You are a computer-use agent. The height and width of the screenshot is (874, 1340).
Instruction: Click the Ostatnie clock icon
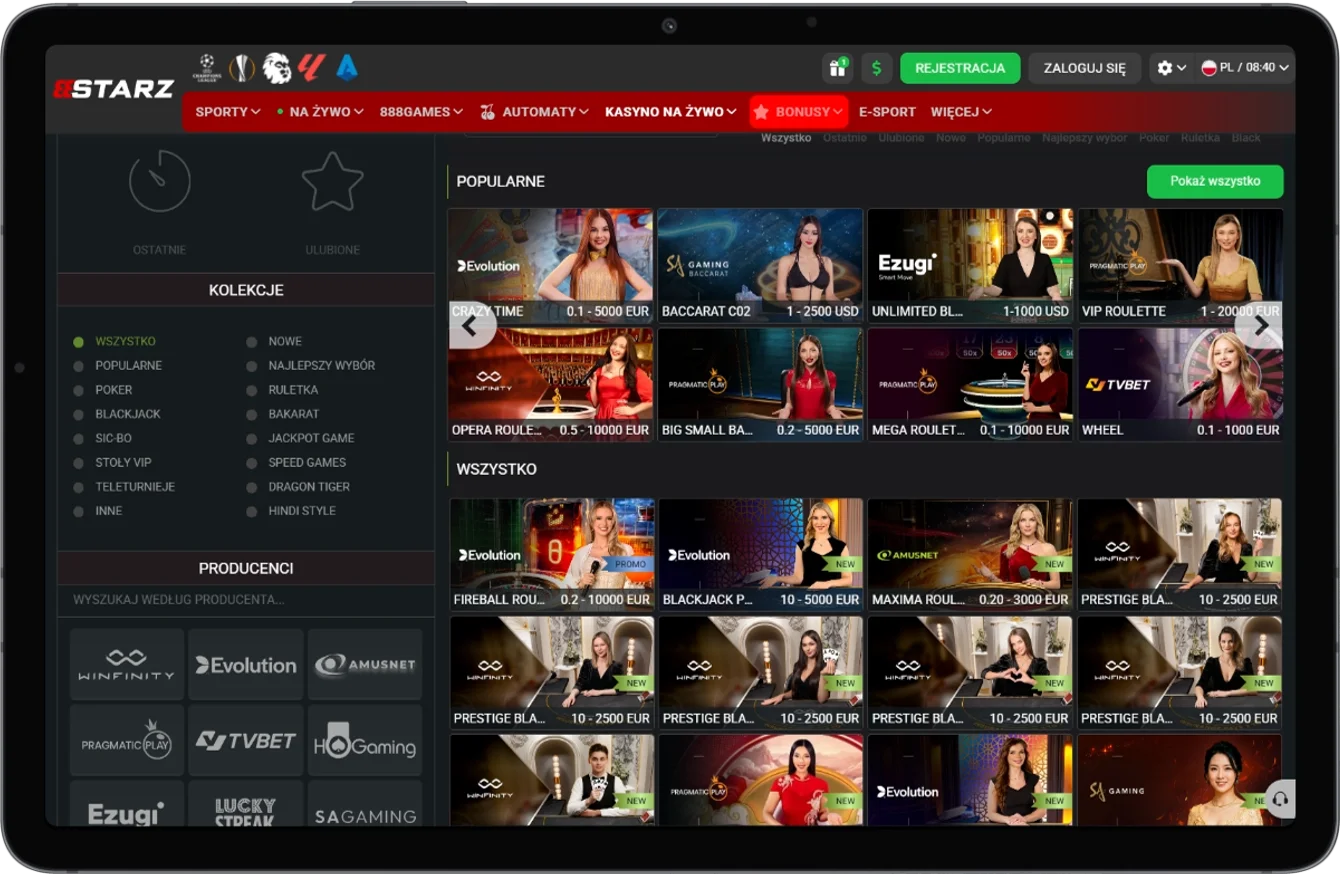[x=160, y=181]
